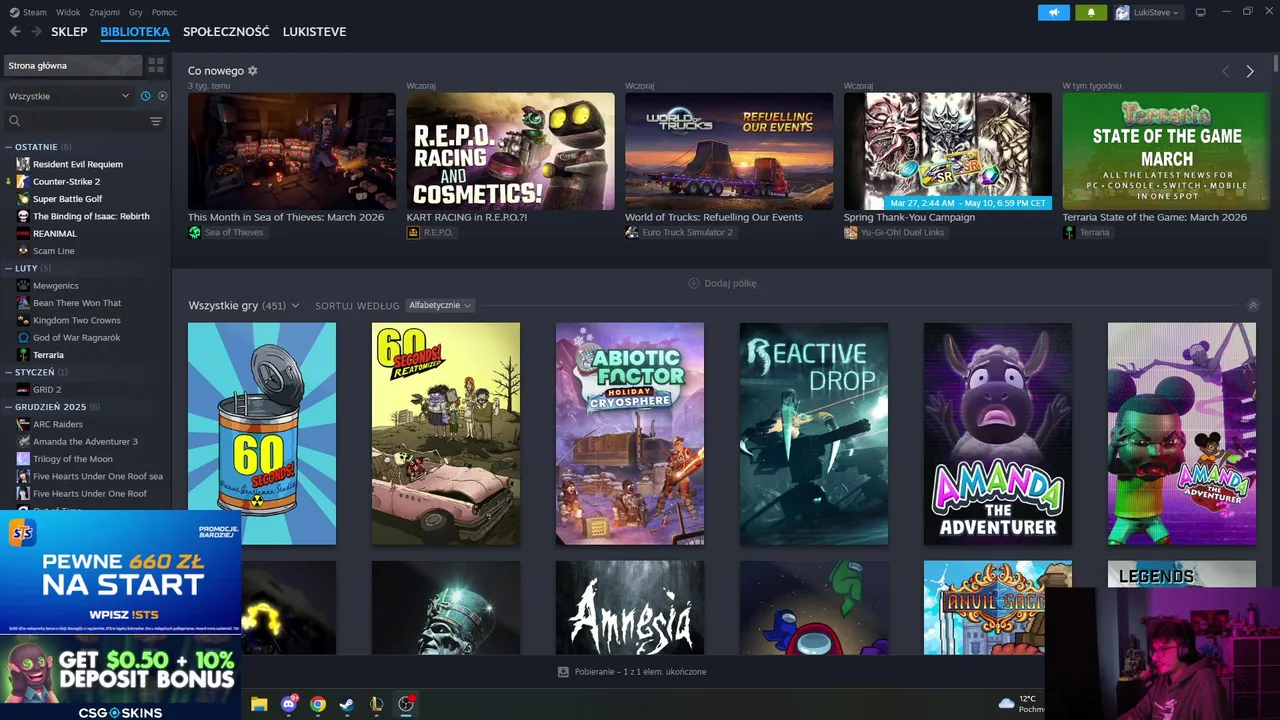Show previous What's New items arrow
The height and width of the screenshot is (720, 1280).
point(1226,71)
